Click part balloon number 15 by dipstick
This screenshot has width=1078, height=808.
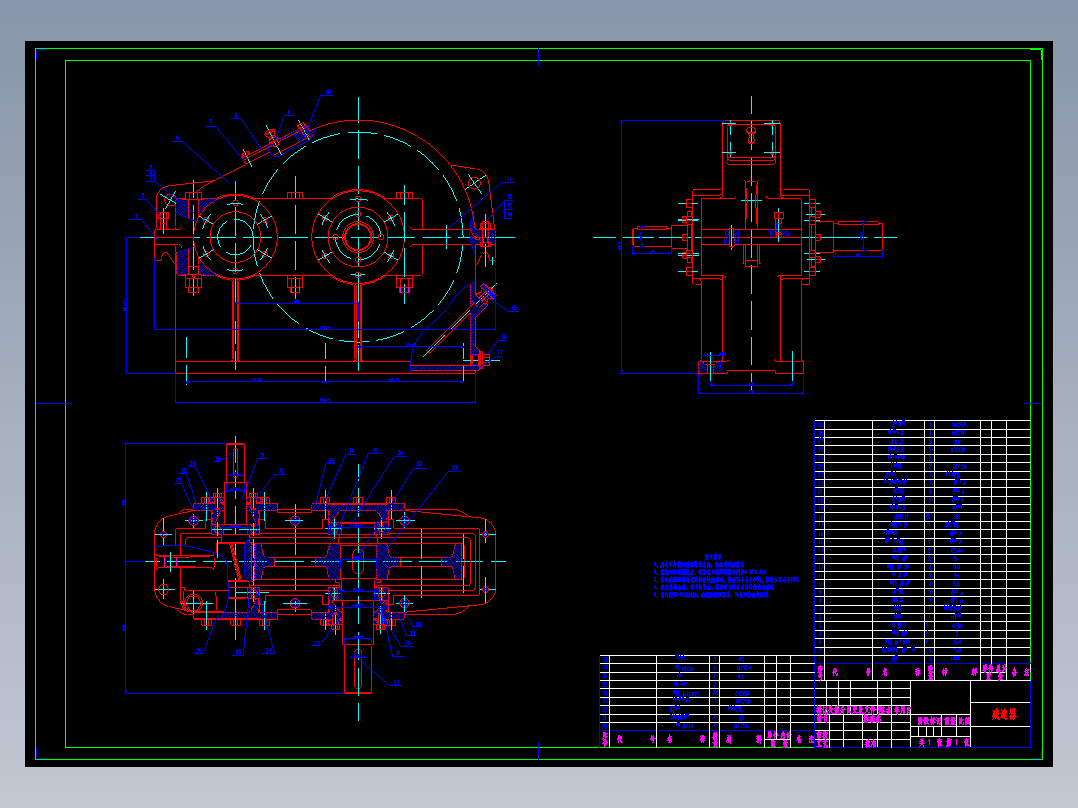[x=514, y=308]
